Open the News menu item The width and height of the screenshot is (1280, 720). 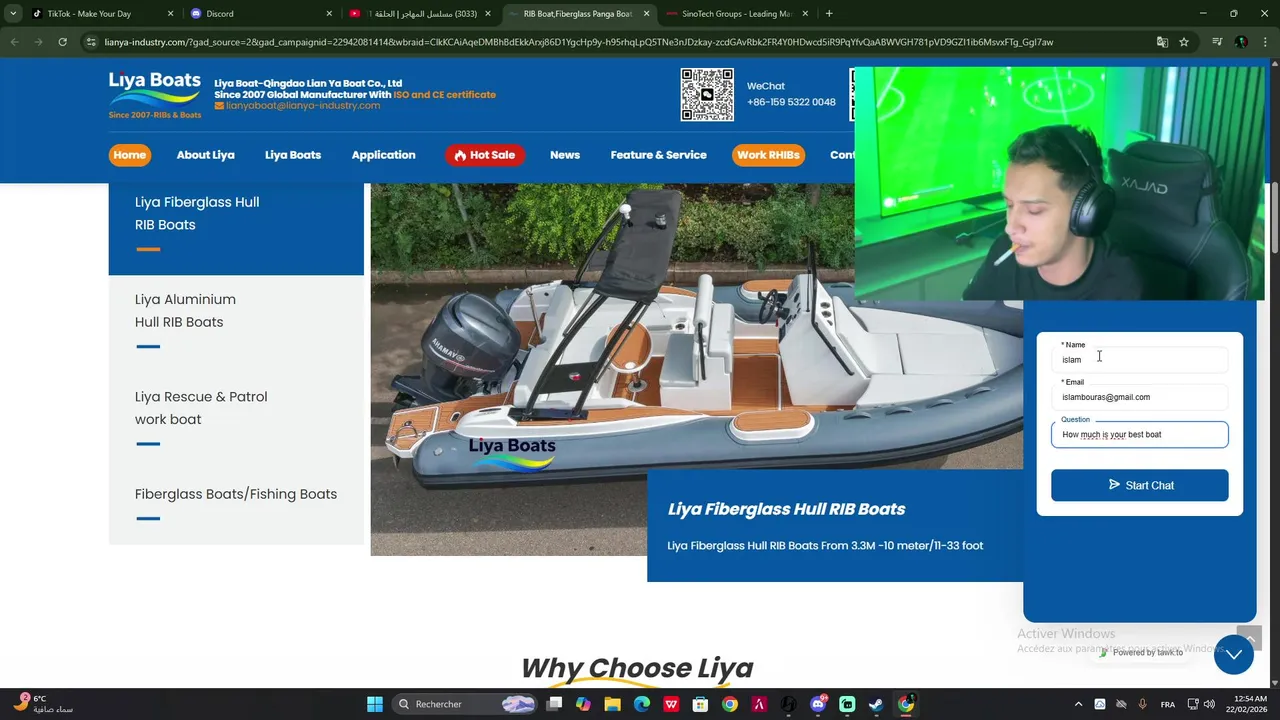click(565, 155)
